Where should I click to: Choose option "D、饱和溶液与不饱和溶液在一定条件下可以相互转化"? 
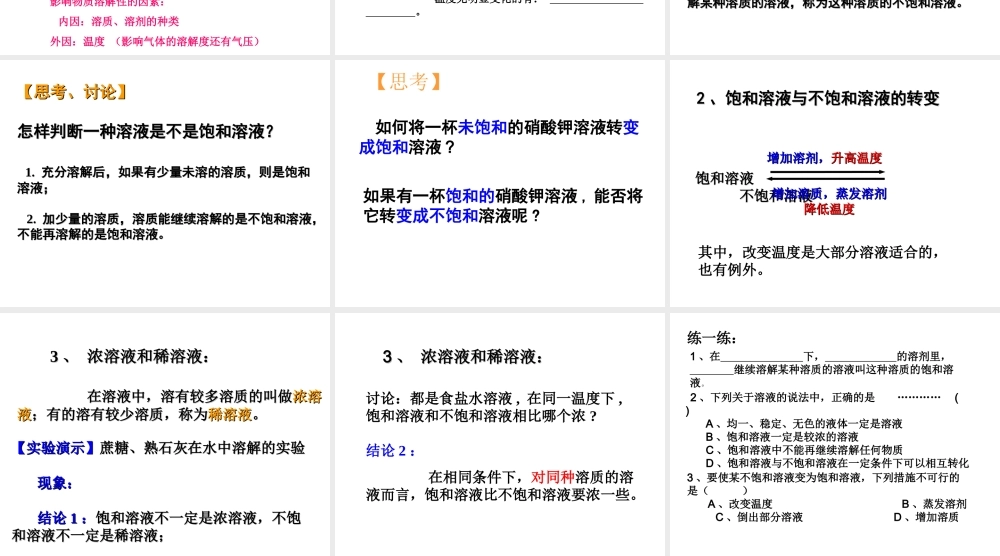coord(837,464)
